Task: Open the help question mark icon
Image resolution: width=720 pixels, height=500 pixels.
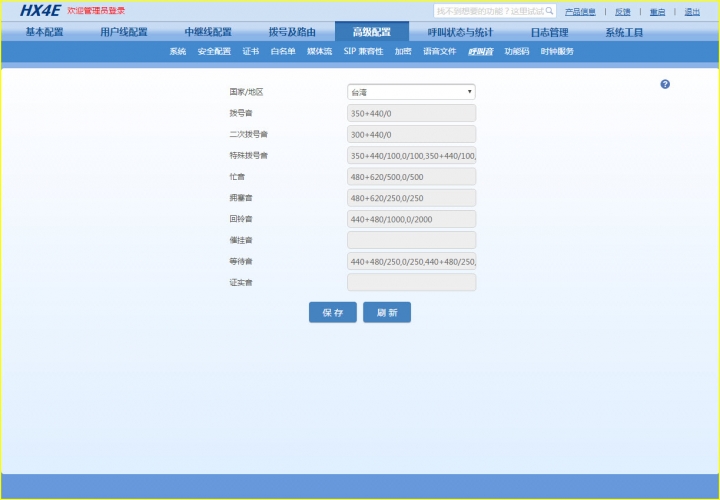Action: click(665, 84)
